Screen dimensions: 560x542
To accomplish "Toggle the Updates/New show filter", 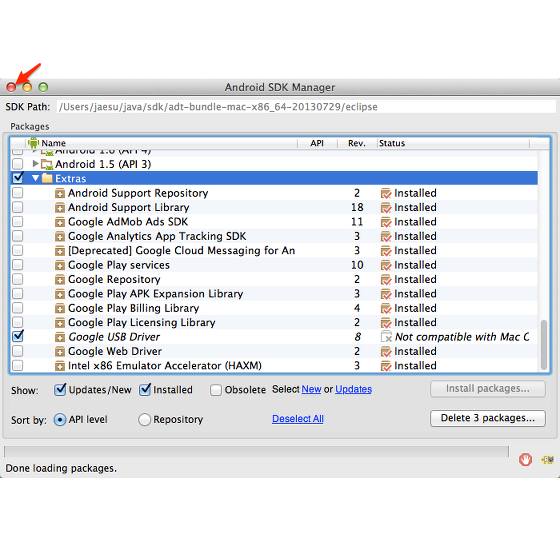I will [x=60, y=390].
